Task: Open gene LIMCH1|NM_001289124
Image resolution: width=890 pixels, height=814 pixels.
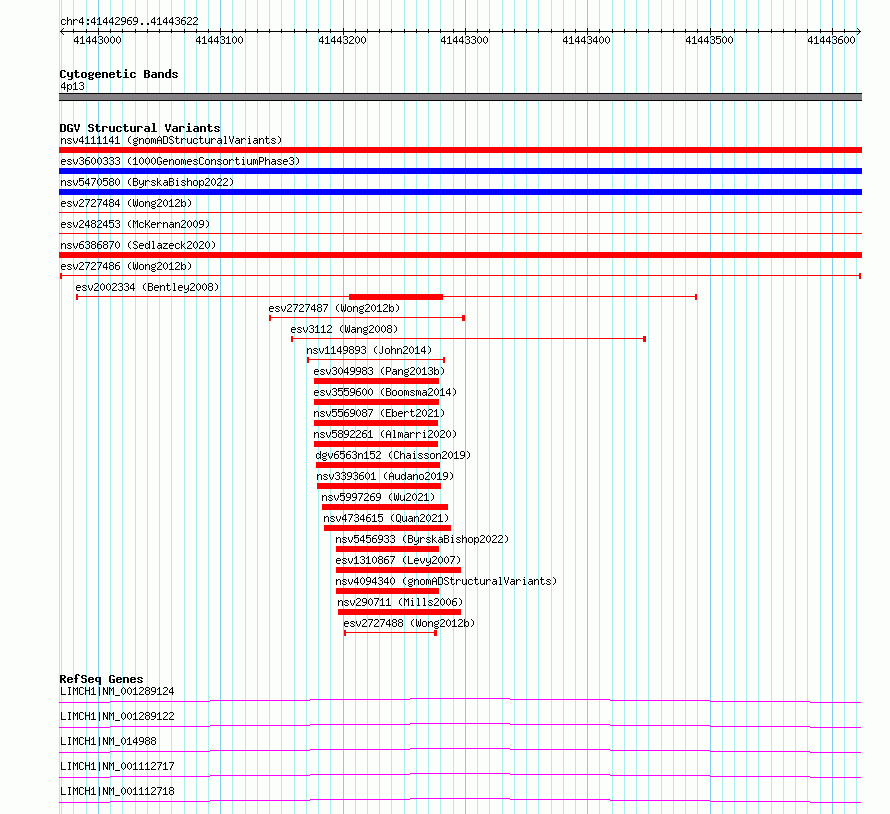Action: 117,691
